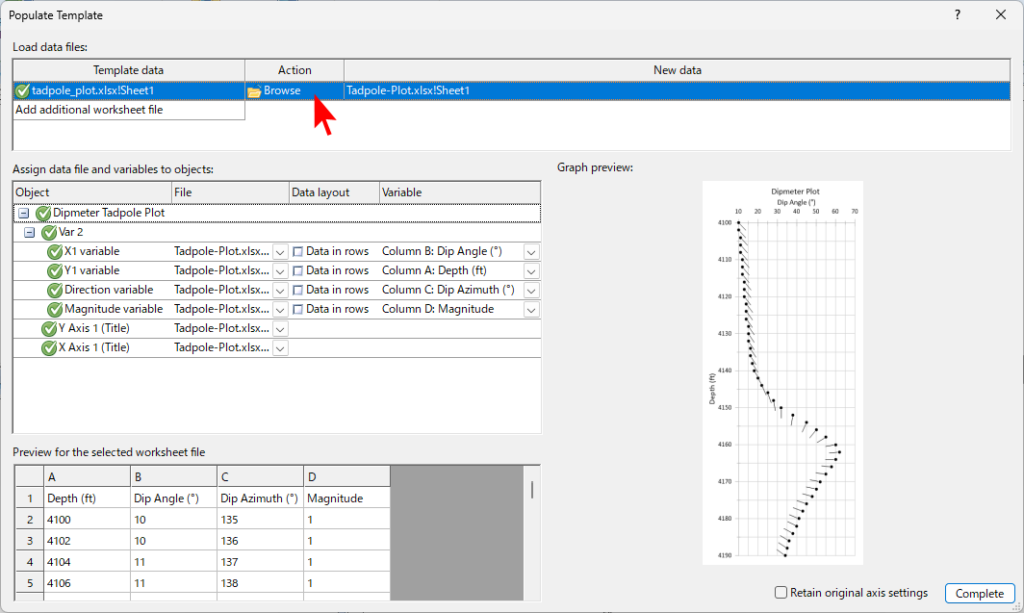The width and height of the screenshot is (1024, 613).
Task: Click Direction variable checkmark icon
Action: tap(55, 290)
